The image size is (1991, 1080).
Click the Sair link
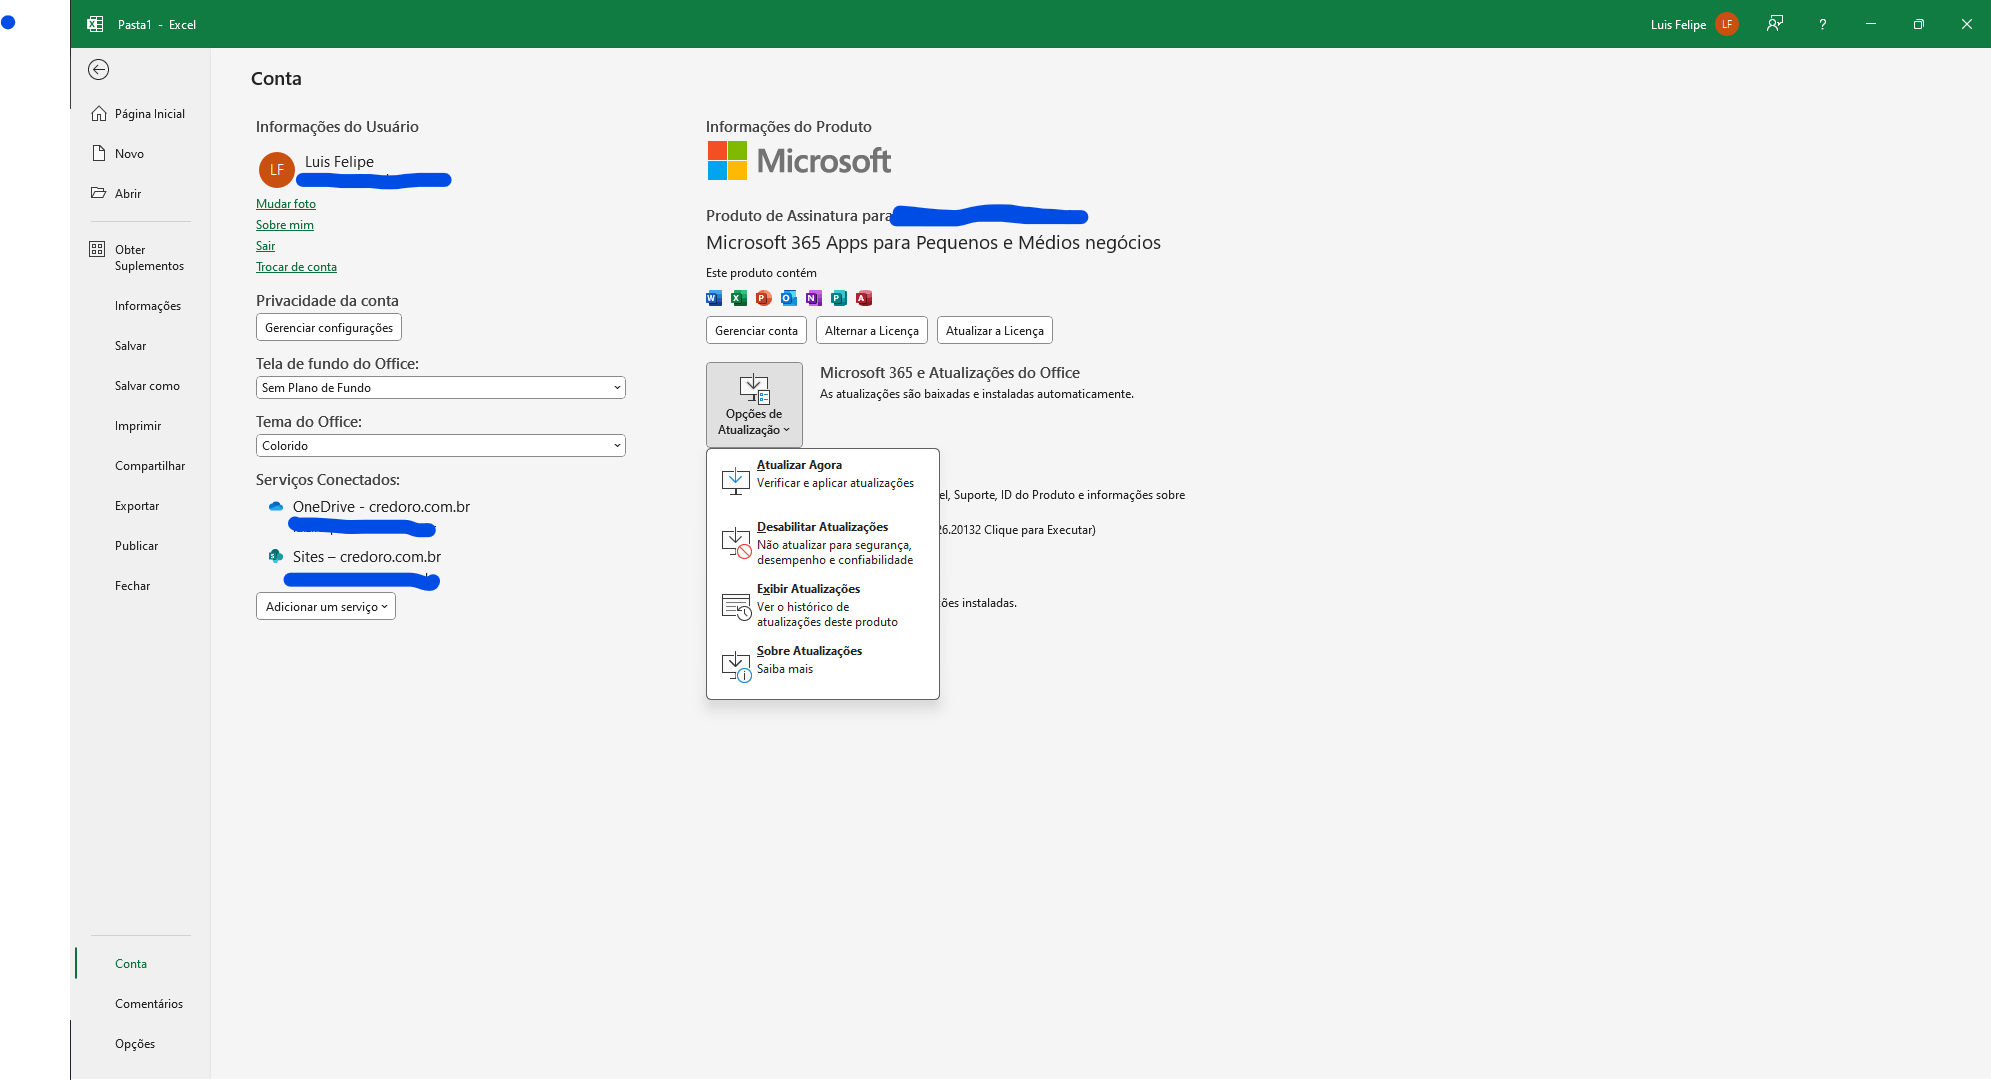265,246
